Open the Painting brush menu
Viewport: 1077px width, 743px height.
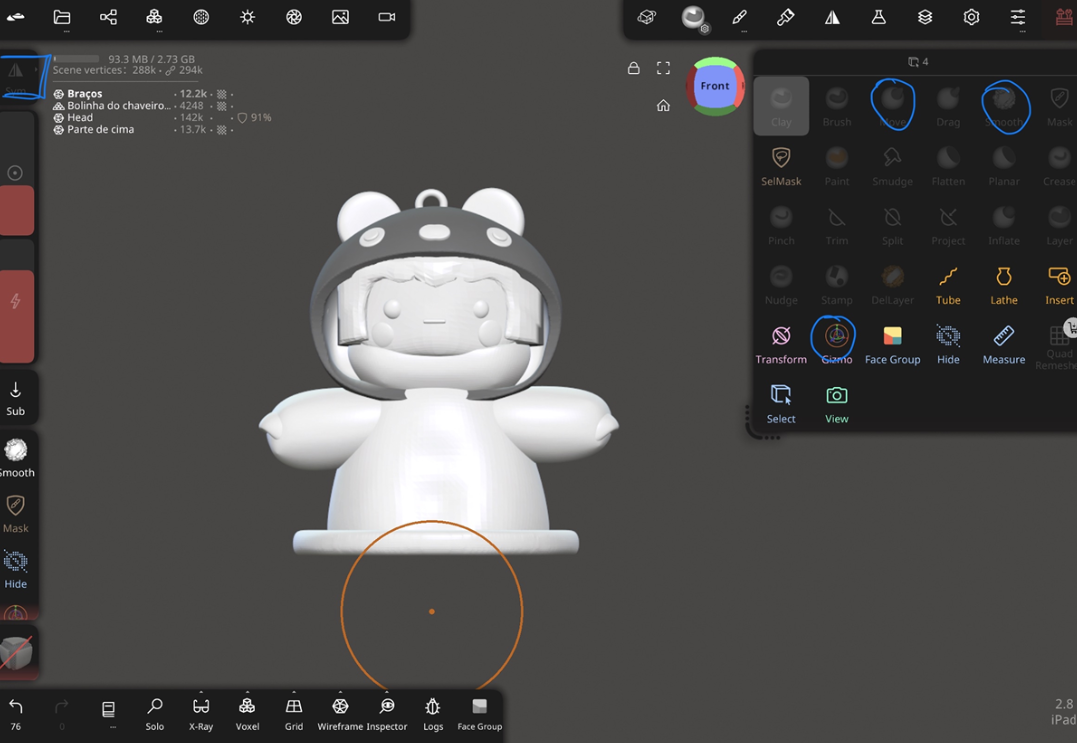(x=785, y=17)
